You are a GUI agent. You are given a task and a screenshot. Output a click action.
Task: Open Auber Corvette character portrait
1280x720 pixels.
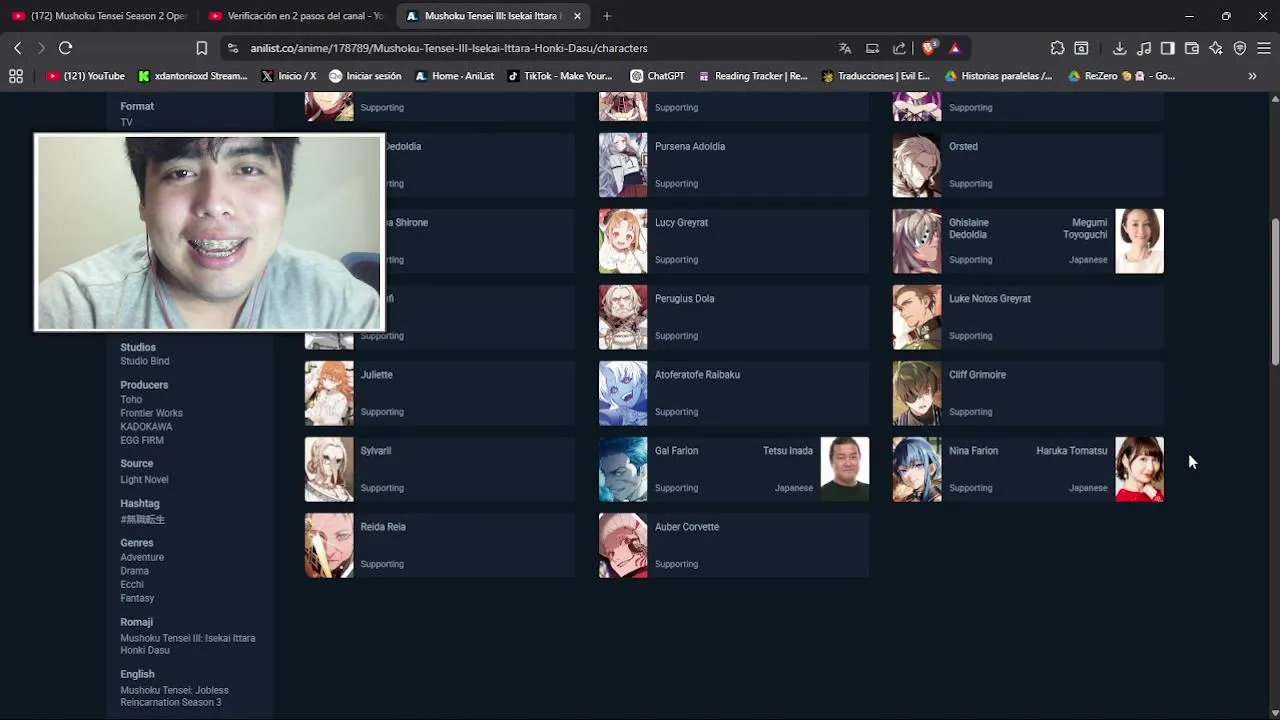tap(623, 545)
